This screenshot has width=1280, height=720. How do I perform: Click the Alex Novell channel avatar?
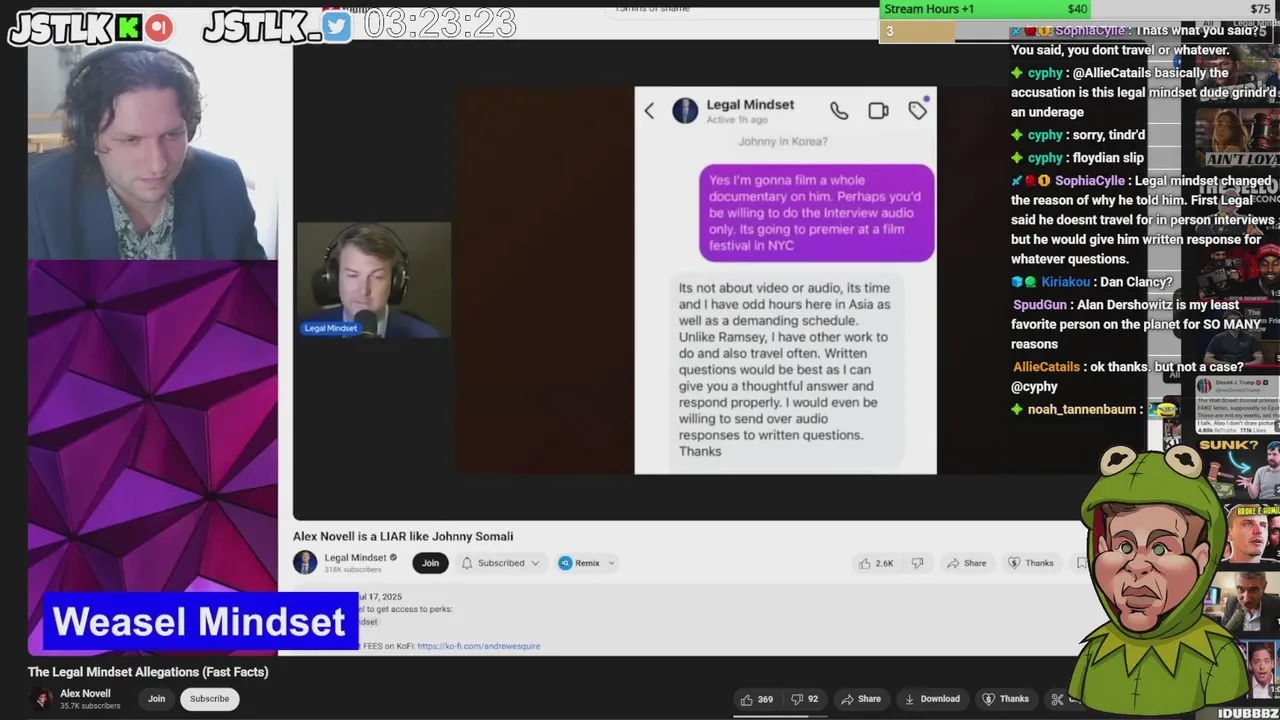click(42, 699)
